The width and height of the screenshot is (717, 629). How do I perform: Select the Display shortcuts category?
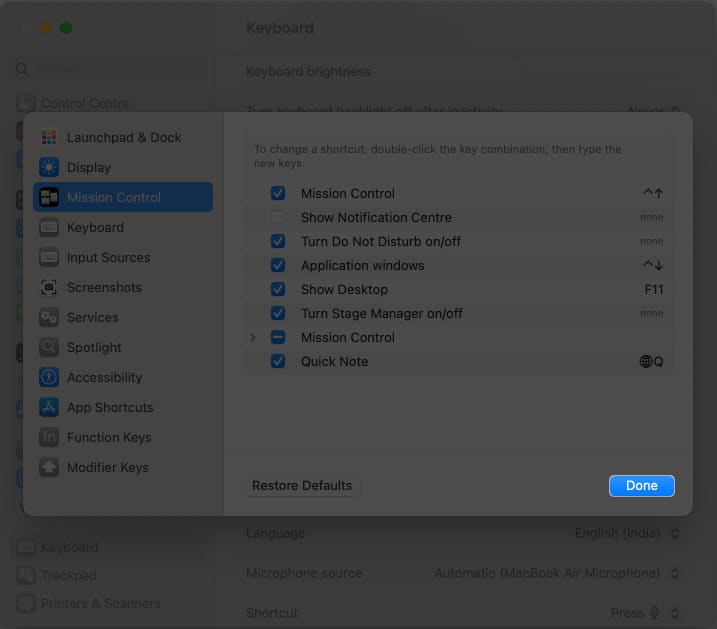[x=123, y=167]
